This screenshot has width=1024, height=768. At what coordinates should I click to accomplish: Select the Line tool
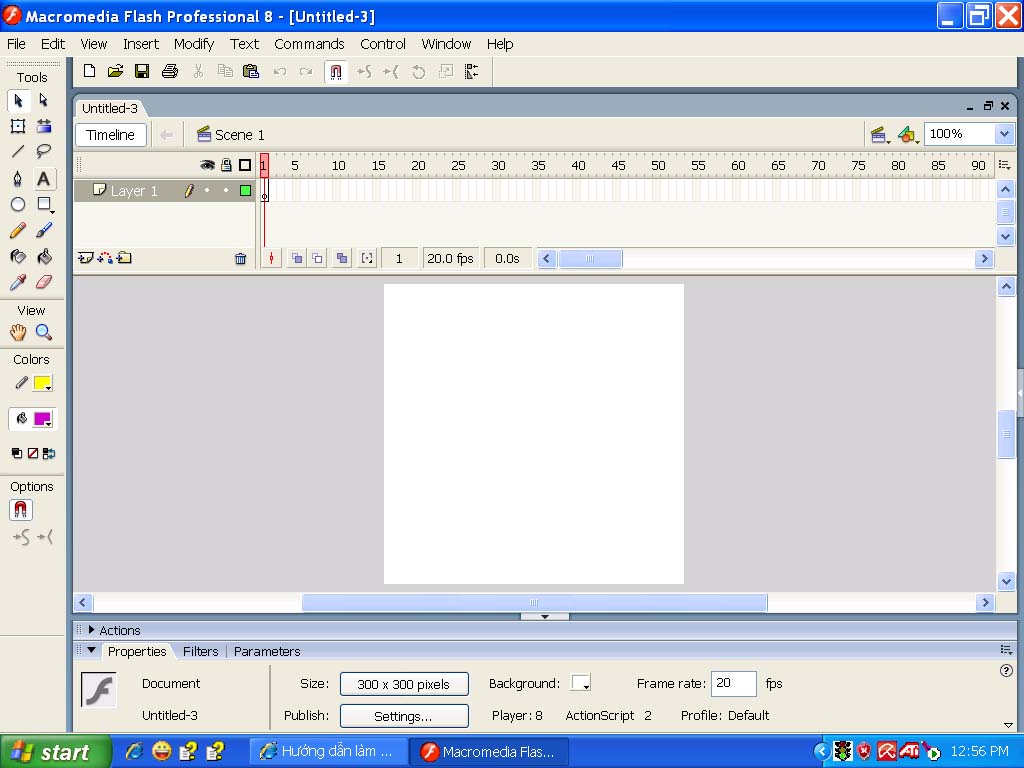[18, 152]
